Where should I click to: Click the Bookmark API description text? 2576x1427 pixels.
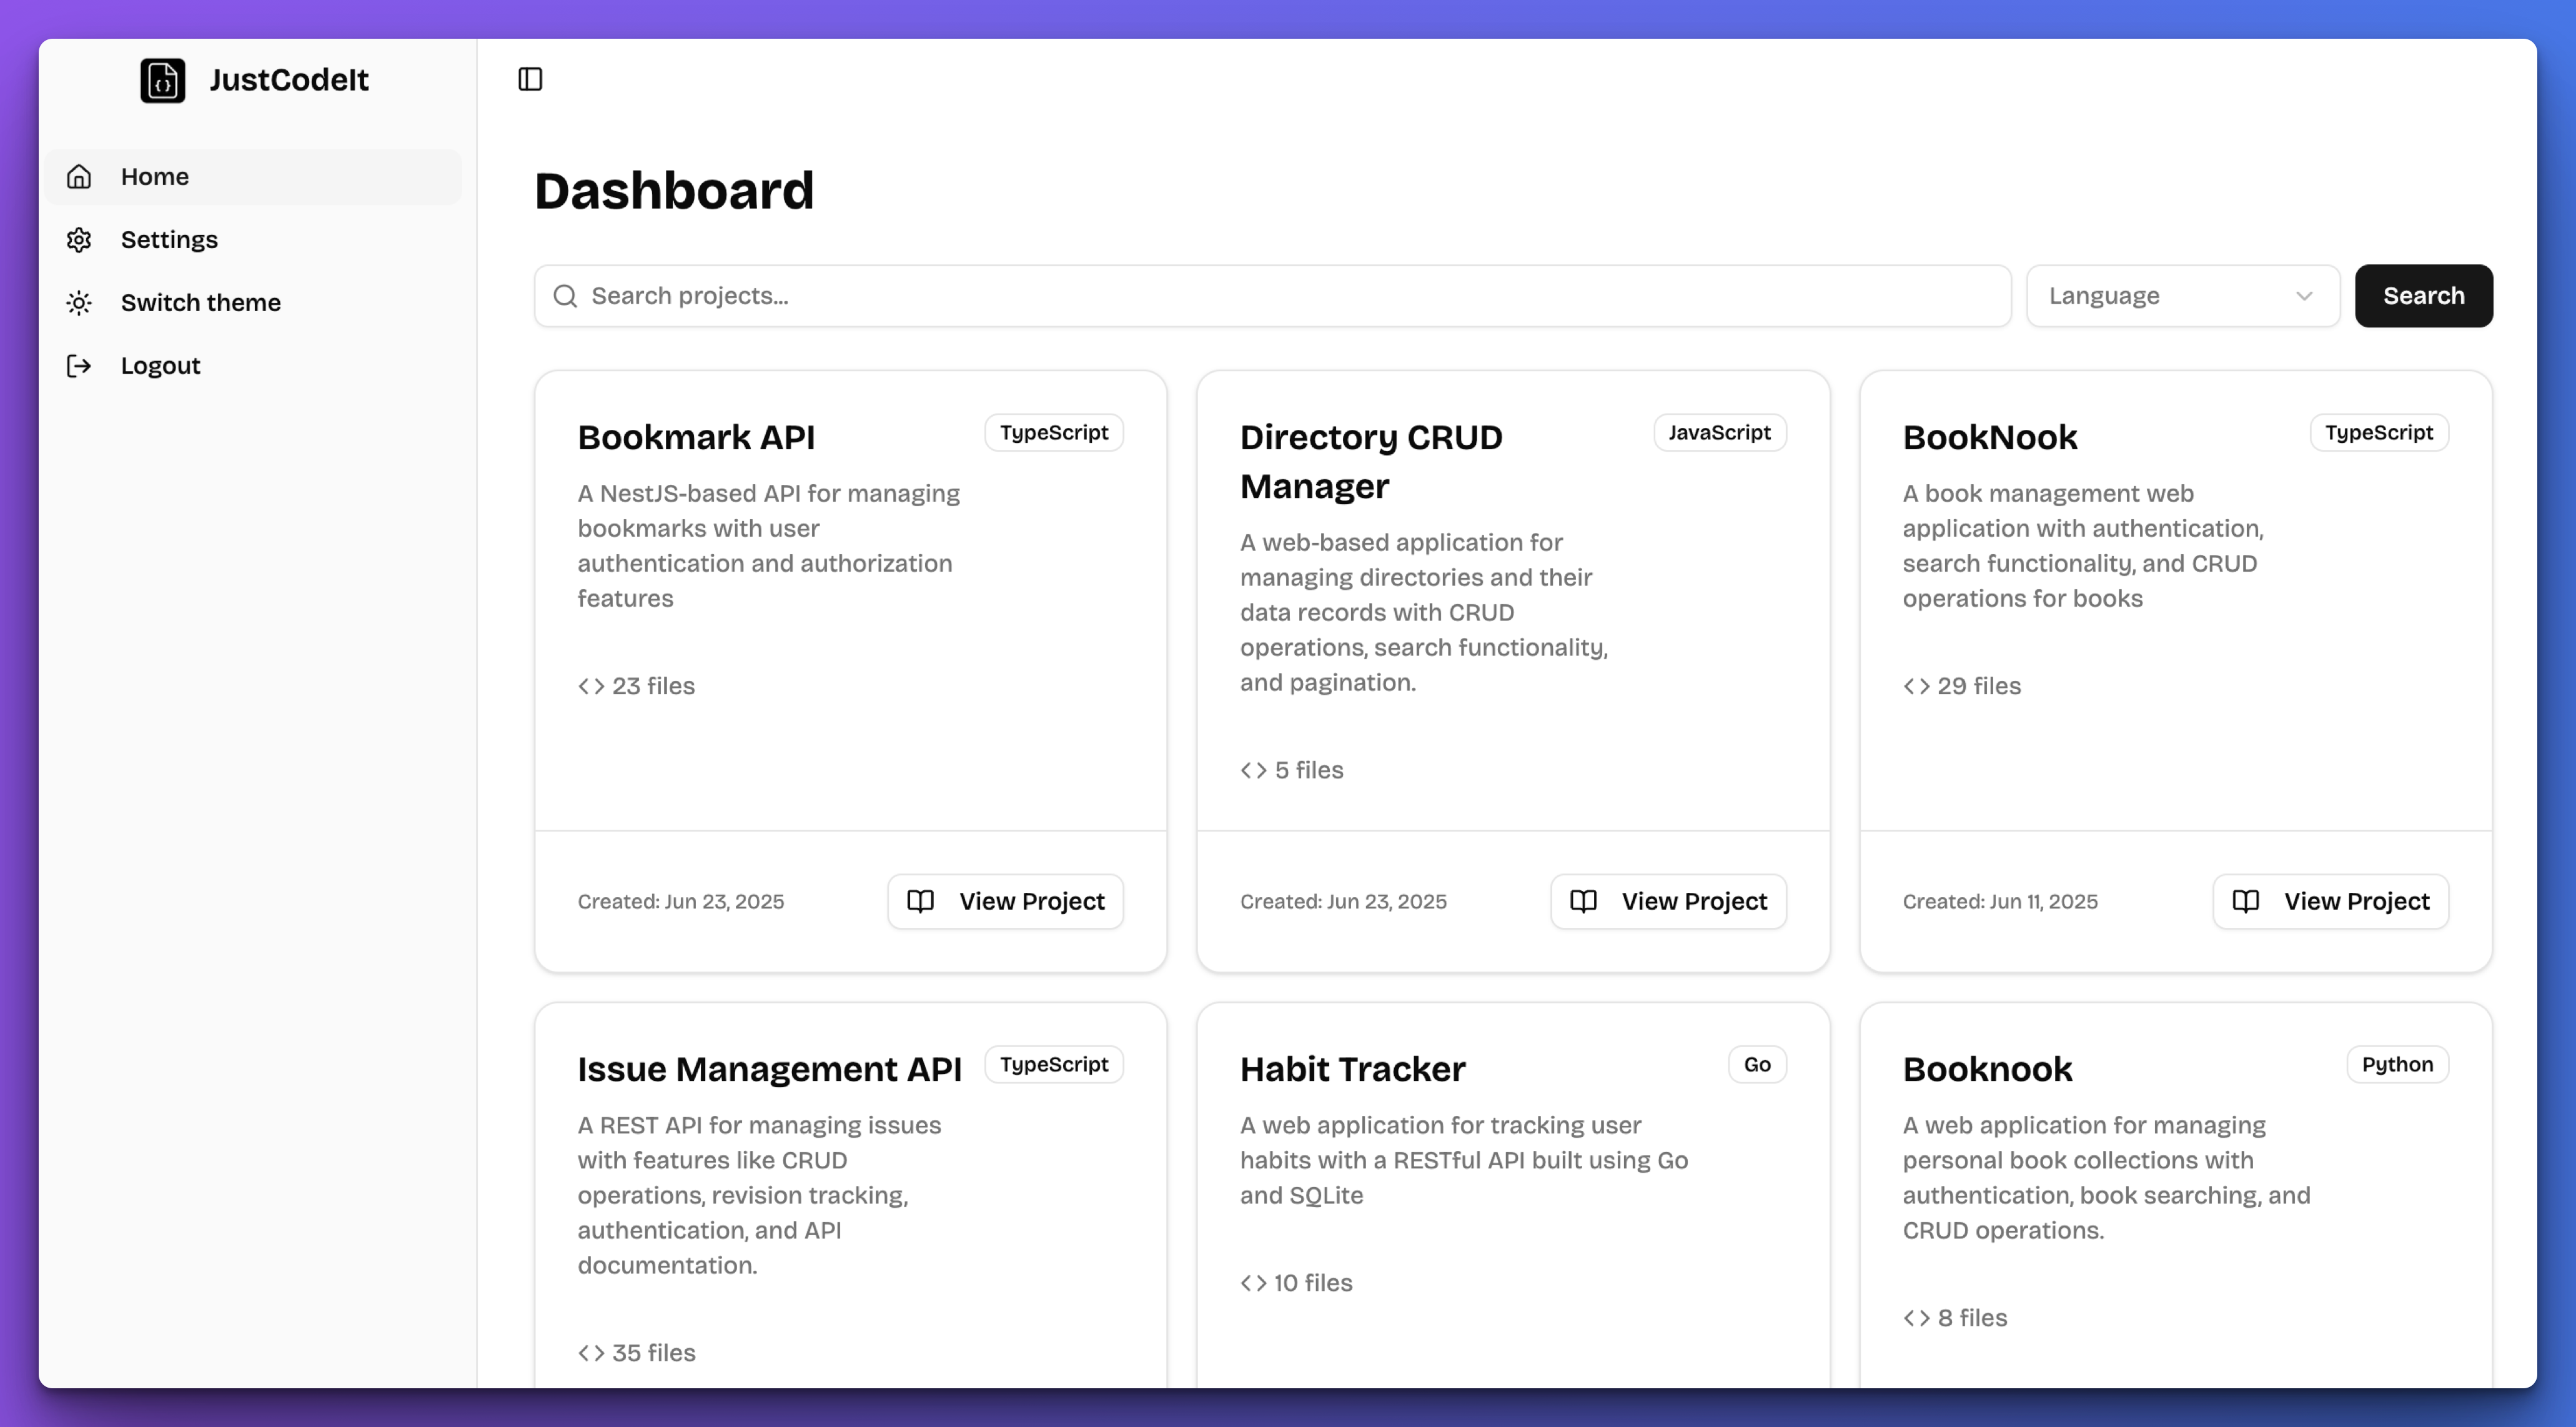[x=769, y=546]
